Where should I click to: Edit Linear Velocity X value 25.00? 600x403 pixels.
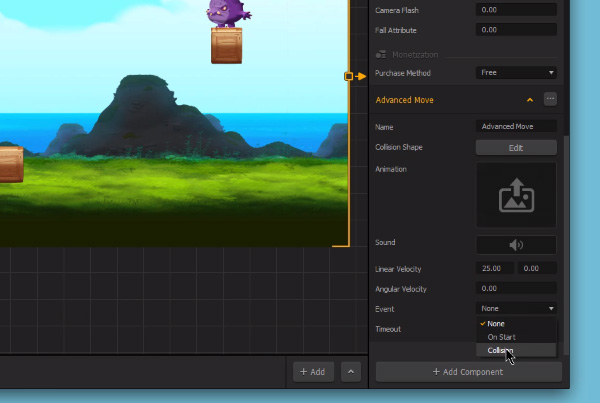click(x=494, y=269)
